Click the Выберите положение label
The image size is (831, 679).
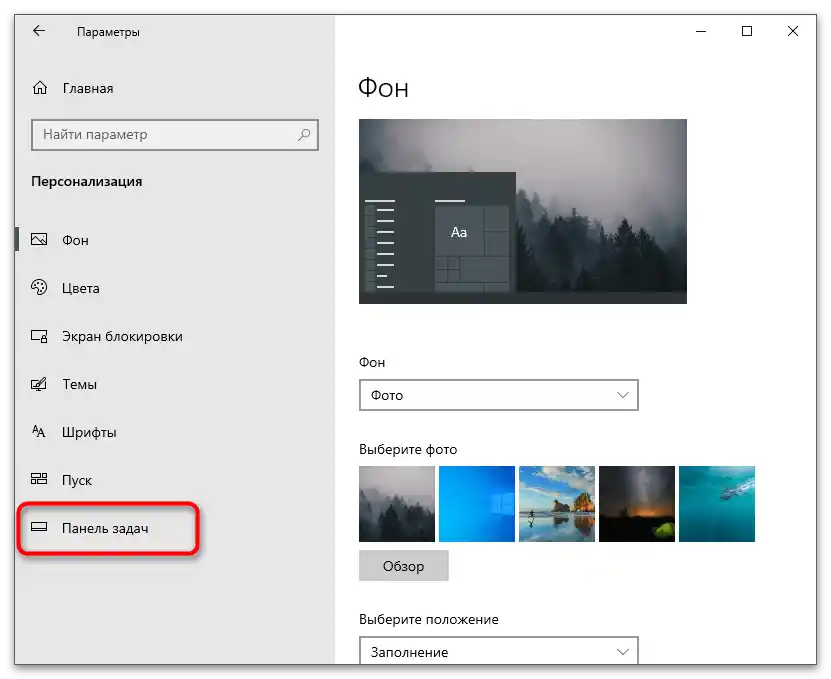[x=429, y=619]
